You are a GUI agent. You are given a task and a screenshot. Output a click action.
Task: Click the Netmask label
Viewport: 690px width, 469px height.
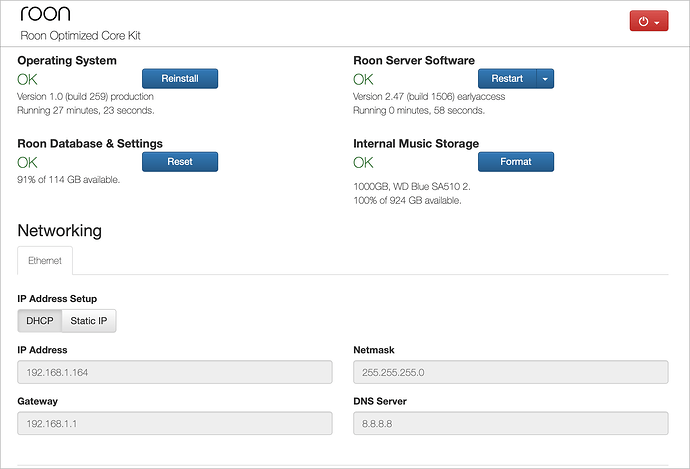374,350
